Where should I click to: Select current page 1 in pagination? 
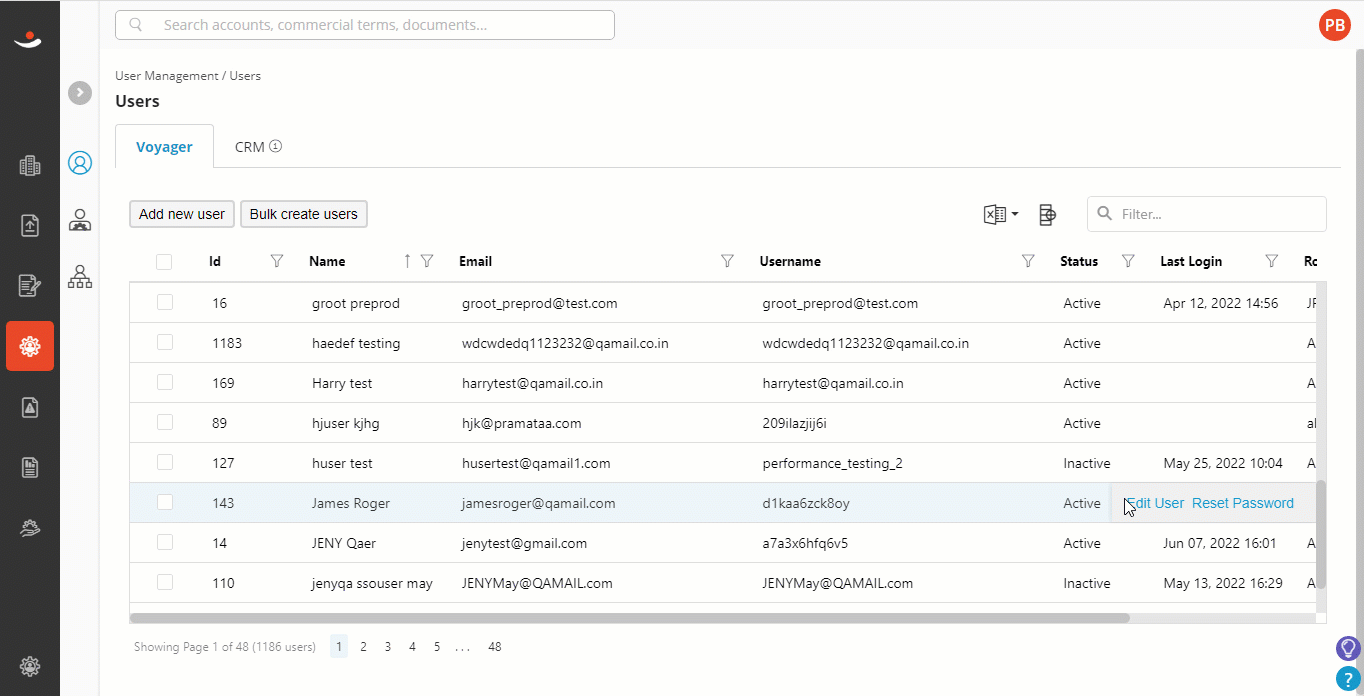pyautogui.click(x=339, y=647)
